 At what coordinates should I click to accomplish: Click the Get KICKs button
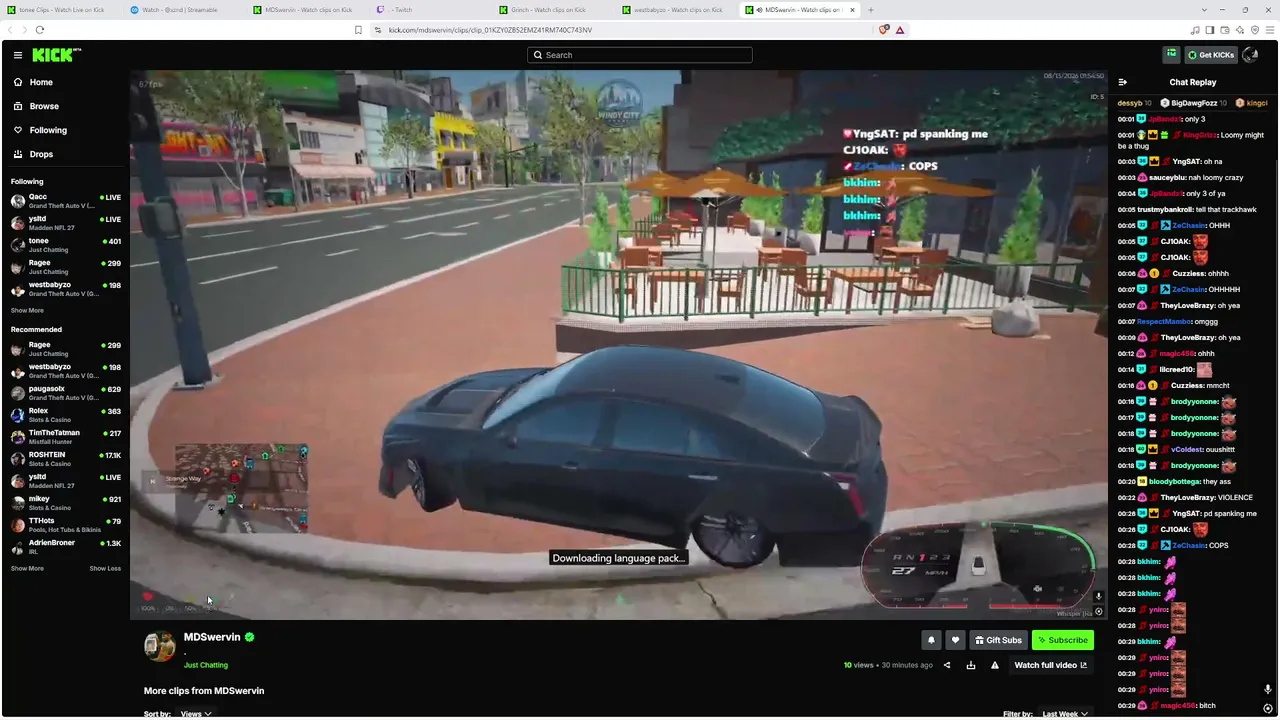(1211, 55)
